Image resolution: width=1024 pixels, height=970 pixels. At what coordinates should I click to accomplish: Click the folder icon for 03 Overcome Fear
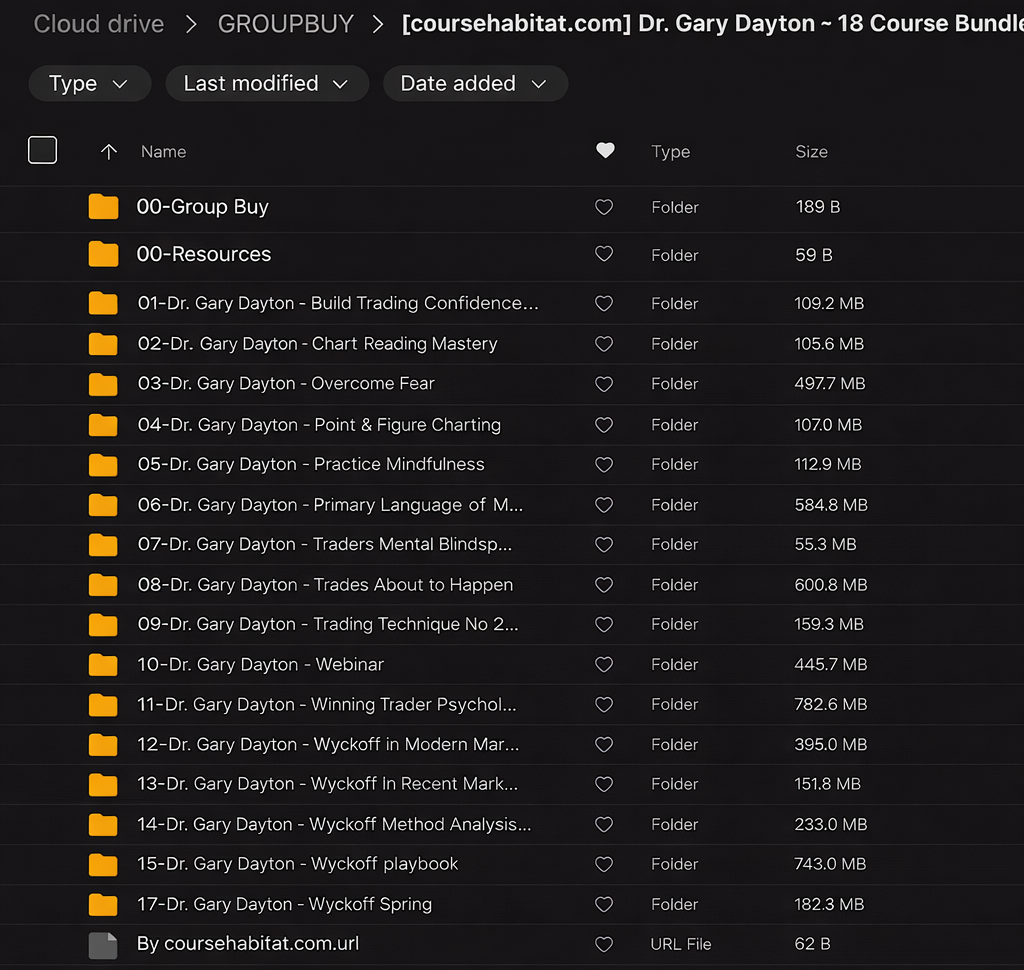(103, 384)
